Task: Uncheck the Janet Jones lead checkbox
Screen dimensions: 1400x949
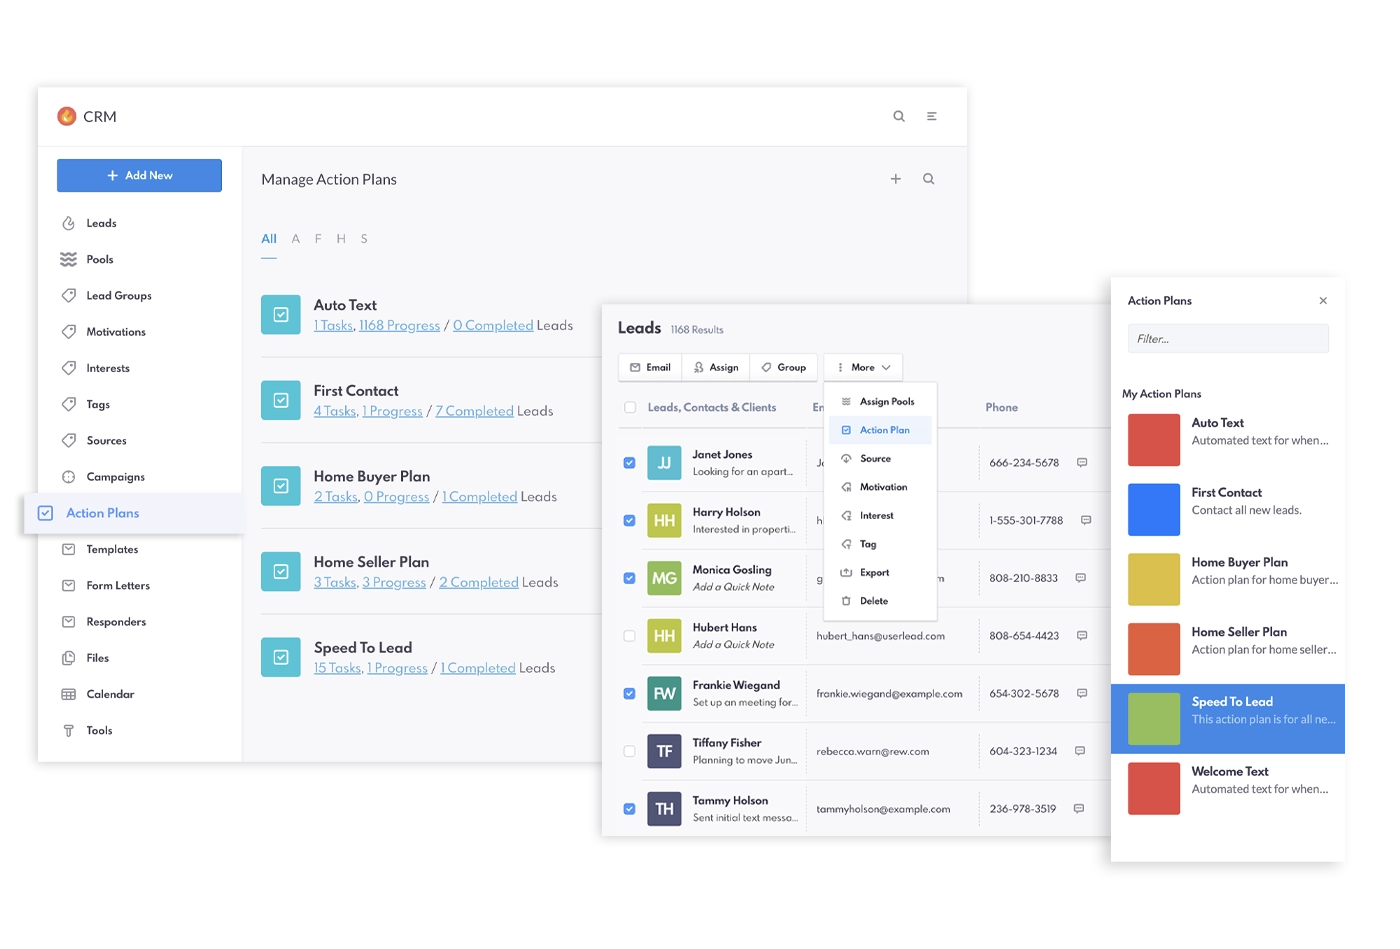Action: (x=629, y=463)
